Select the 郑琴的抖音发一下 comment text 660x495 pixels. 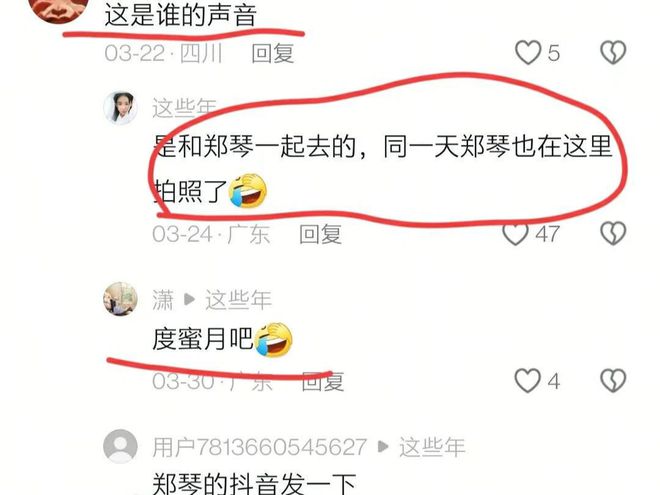click(254, 484)
